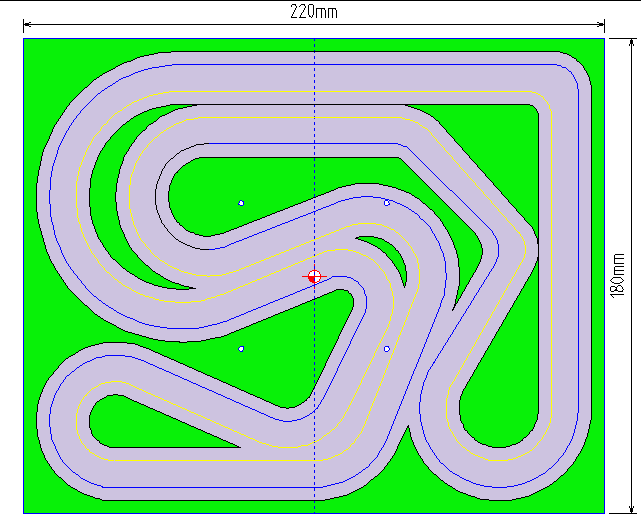This screenshot has width=641, height=519.
Task: Pick the lower-left white hole marker
Action: [x=241, y=349]
